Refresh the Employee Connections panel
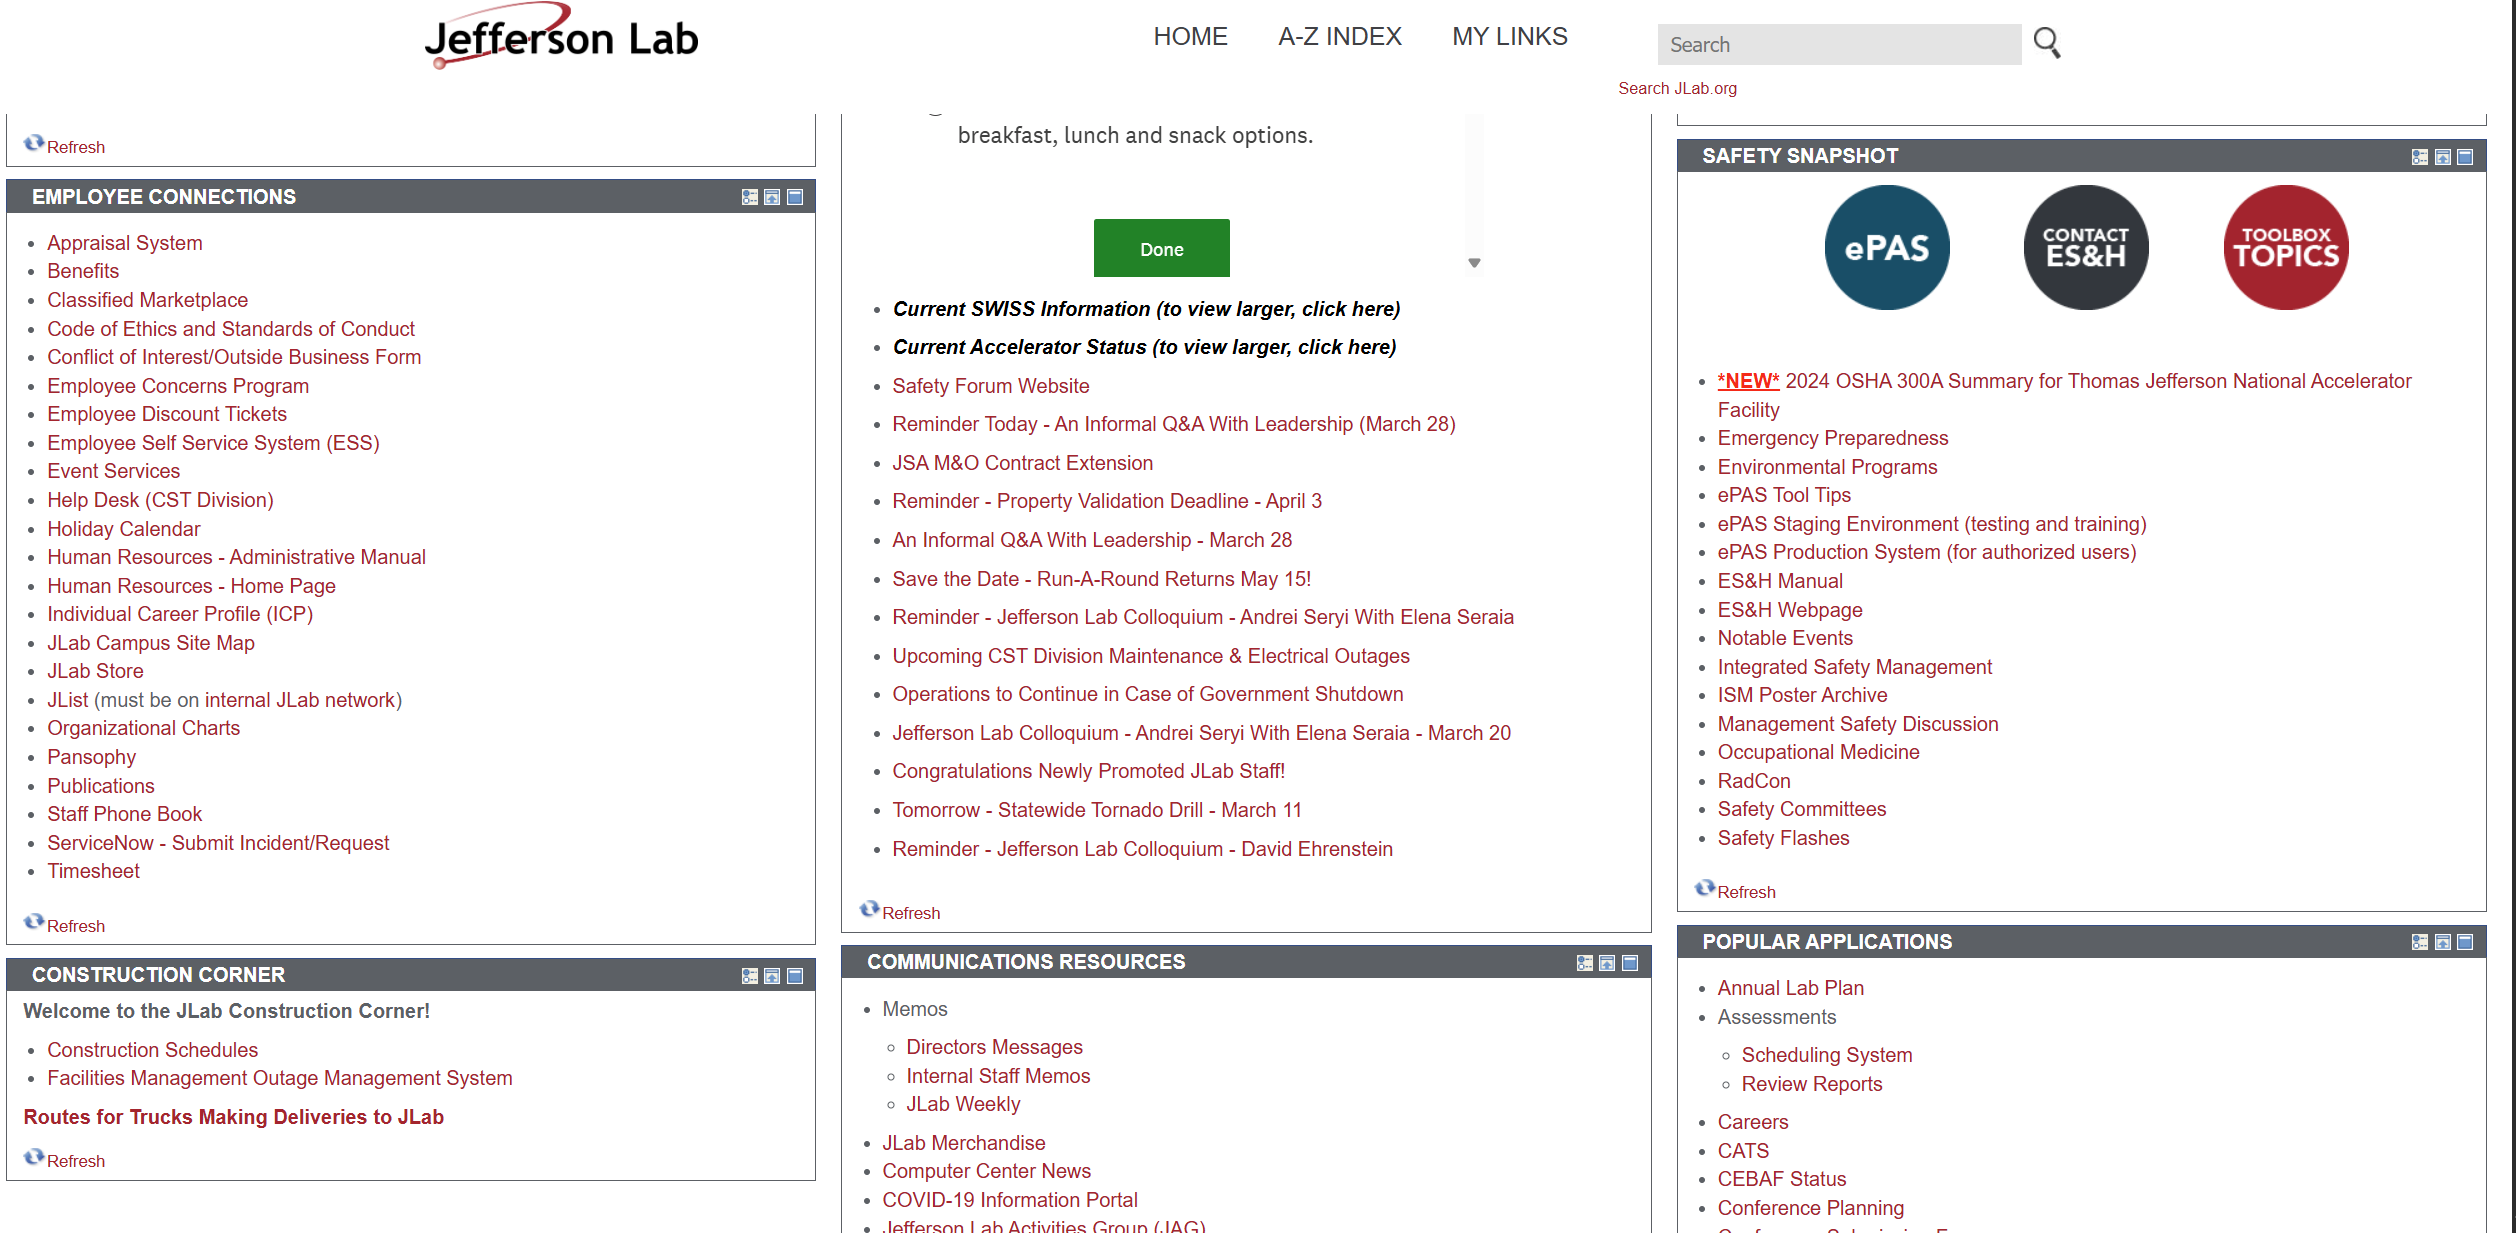Screen dimensions: 2516x1233 tap(65, 925)
